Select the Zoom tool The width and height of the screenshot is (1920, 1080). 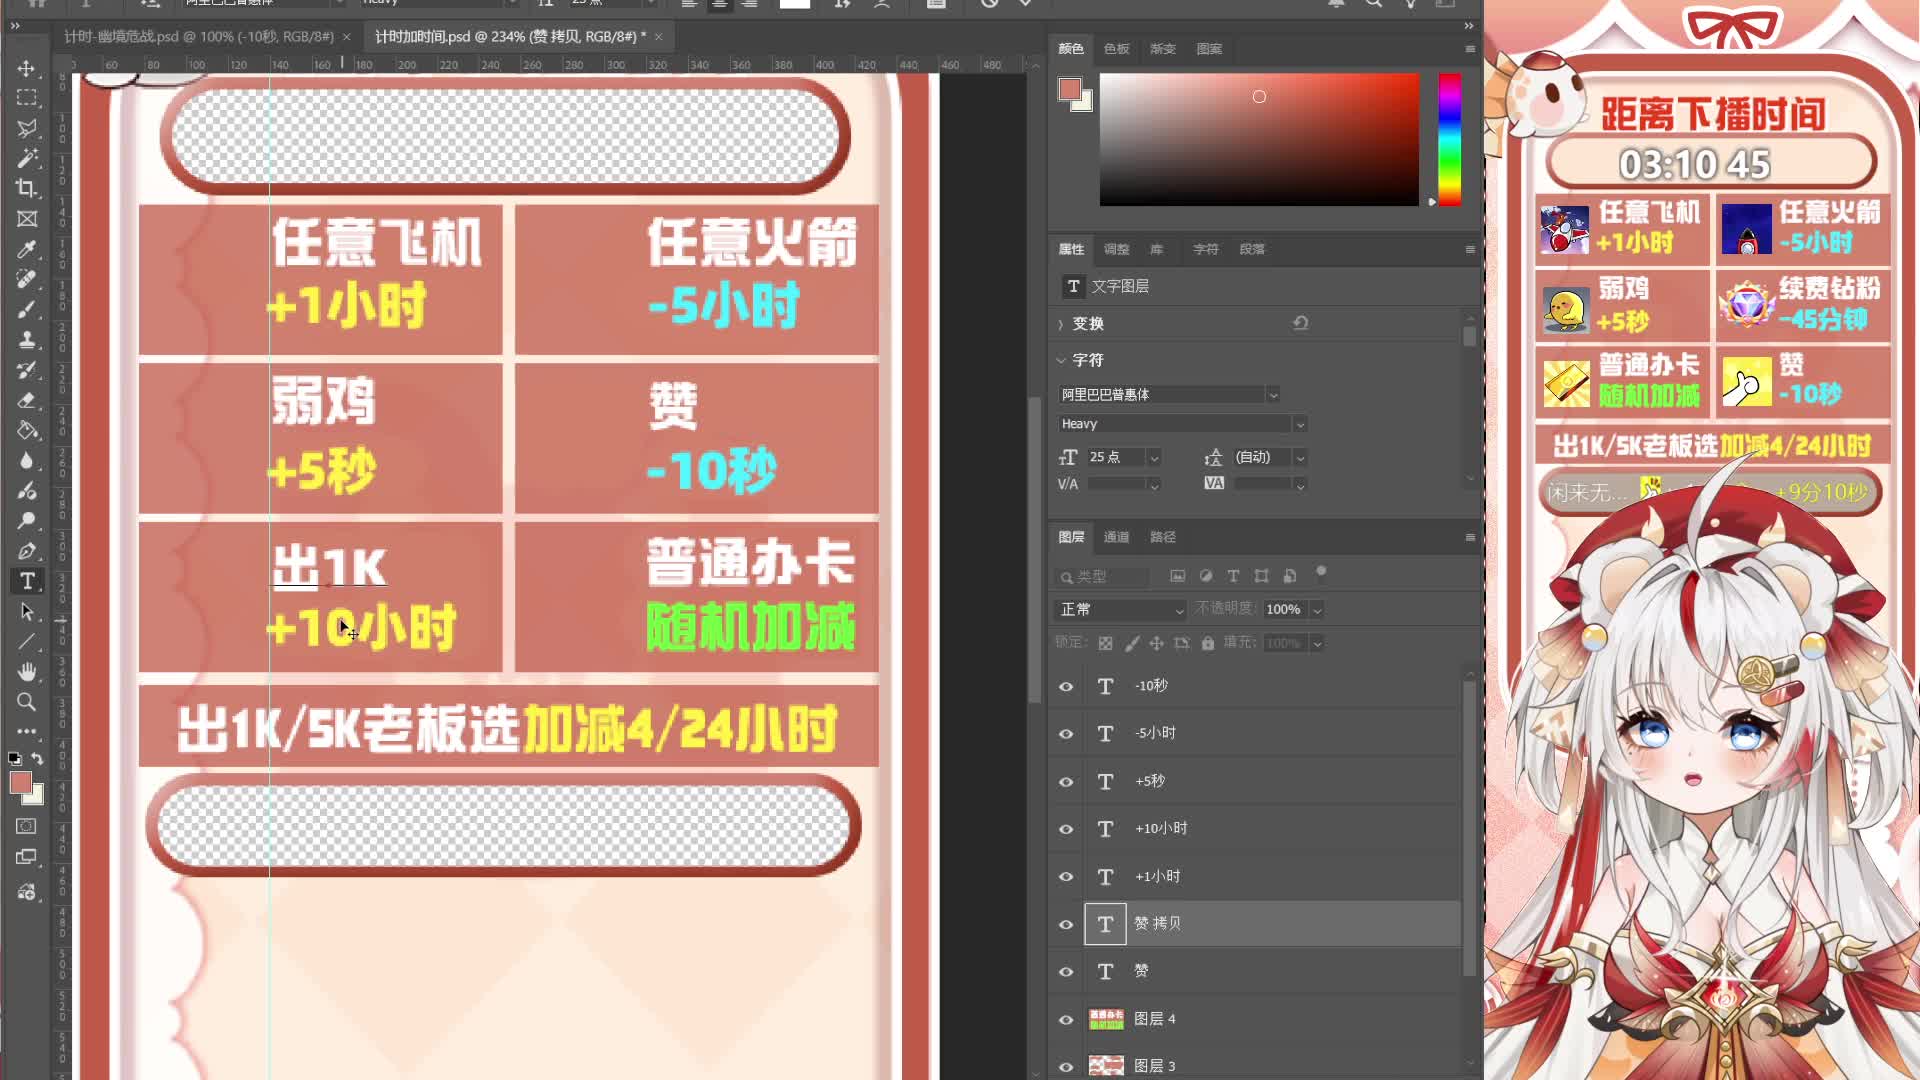[27, 702]
